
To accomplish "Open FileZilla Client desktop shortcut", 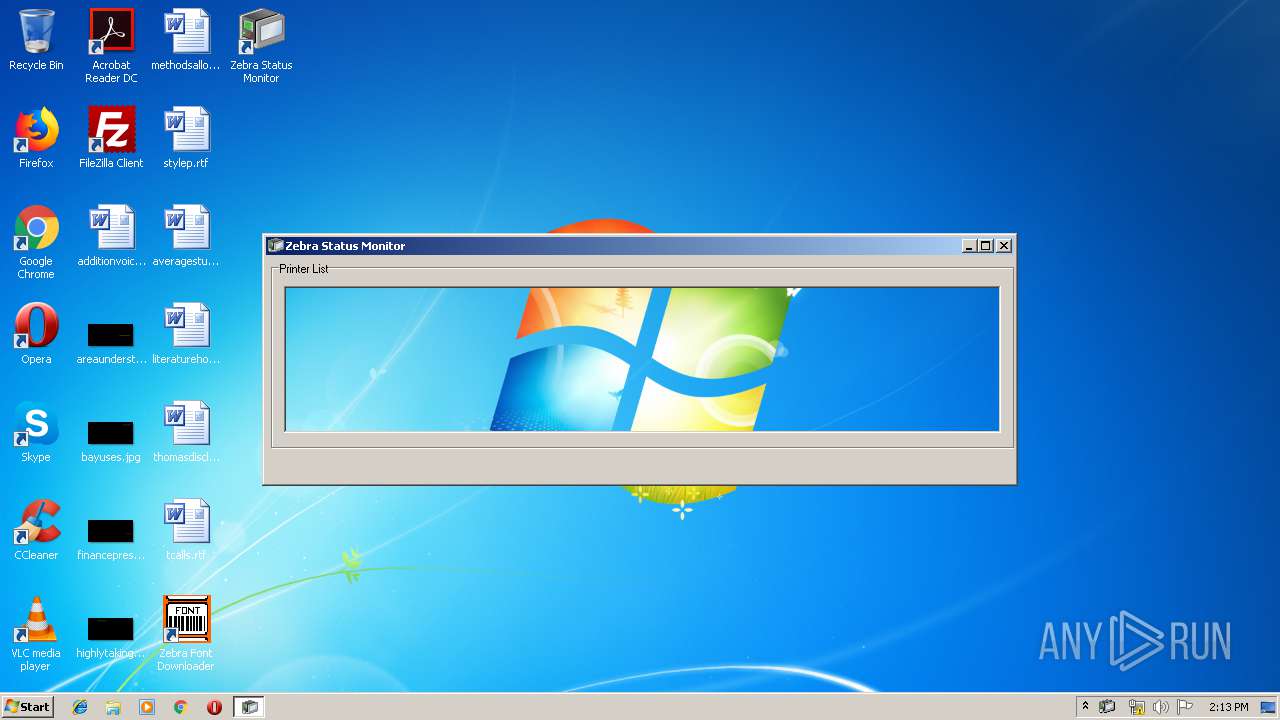I will point(111,138).
